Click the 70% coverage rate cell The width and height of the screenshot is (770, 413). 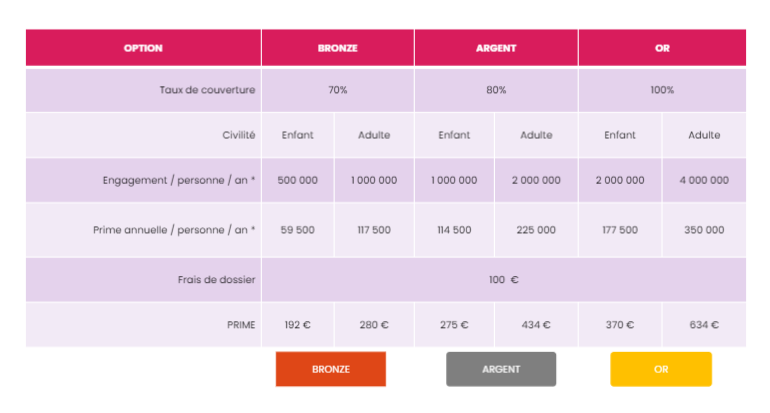338,90
